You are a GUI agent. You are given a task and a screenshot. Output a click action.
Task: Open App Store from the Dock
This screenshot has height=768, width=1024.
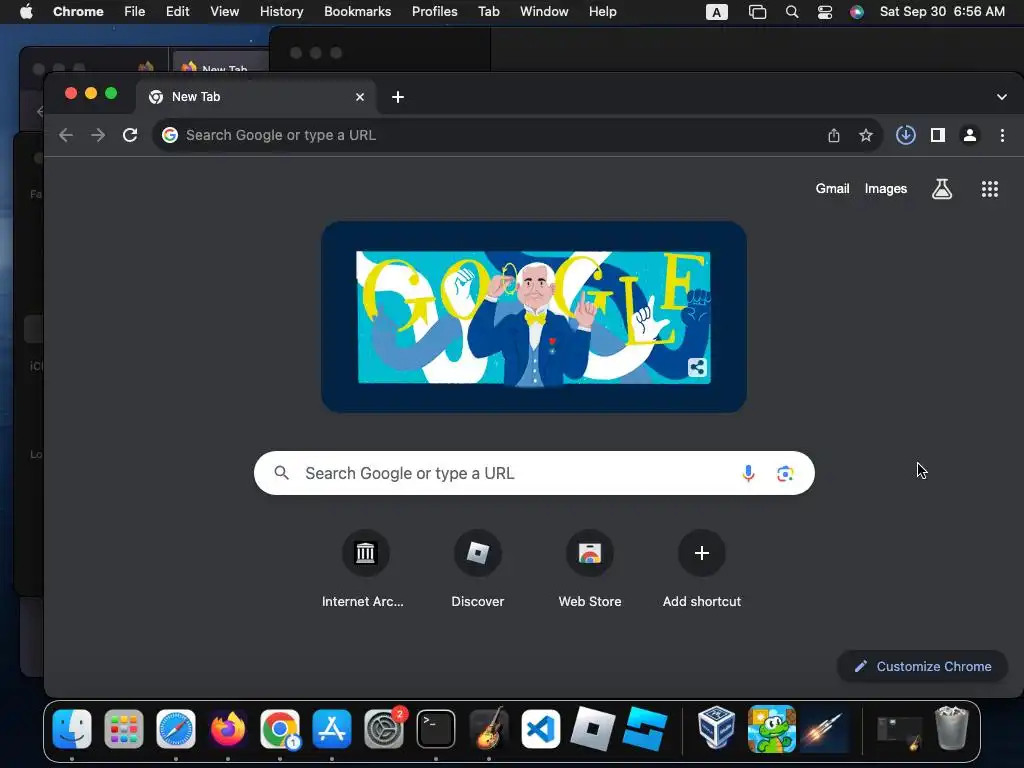tap(332, 728)
